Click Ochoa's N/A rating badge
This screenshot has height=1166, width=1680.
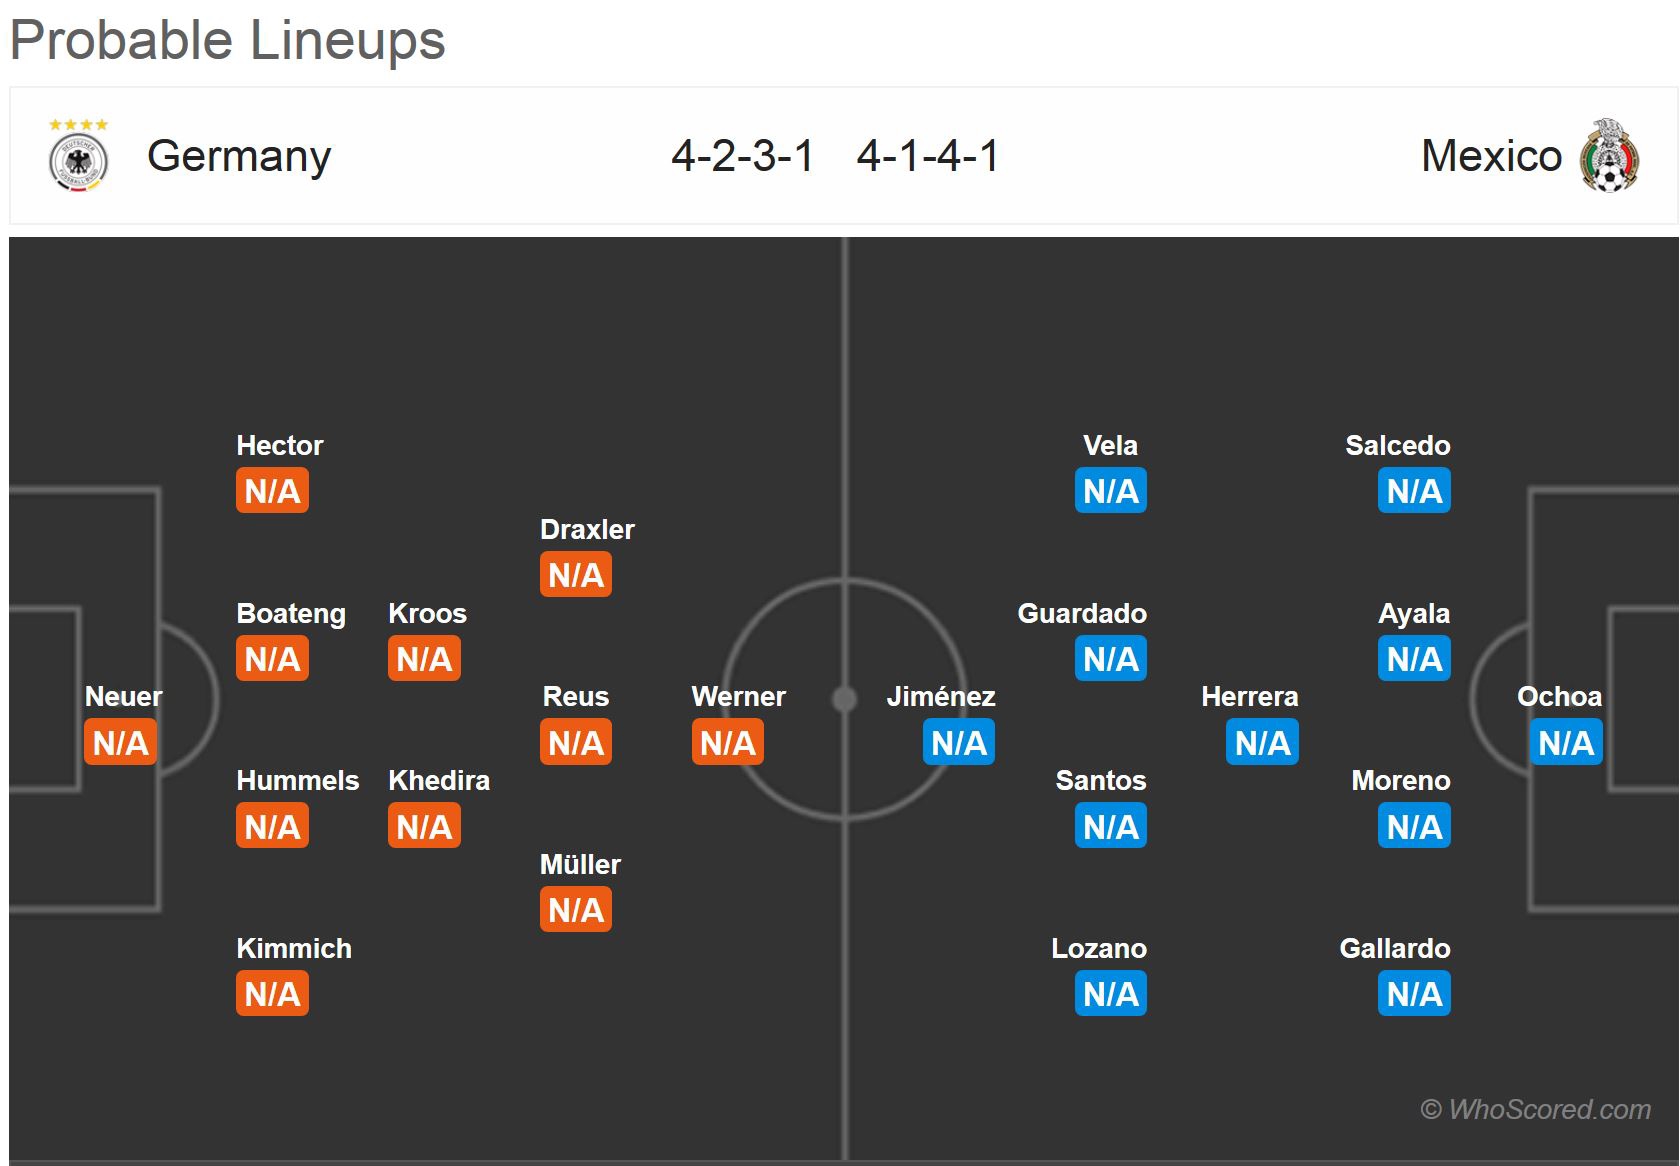1566,742
